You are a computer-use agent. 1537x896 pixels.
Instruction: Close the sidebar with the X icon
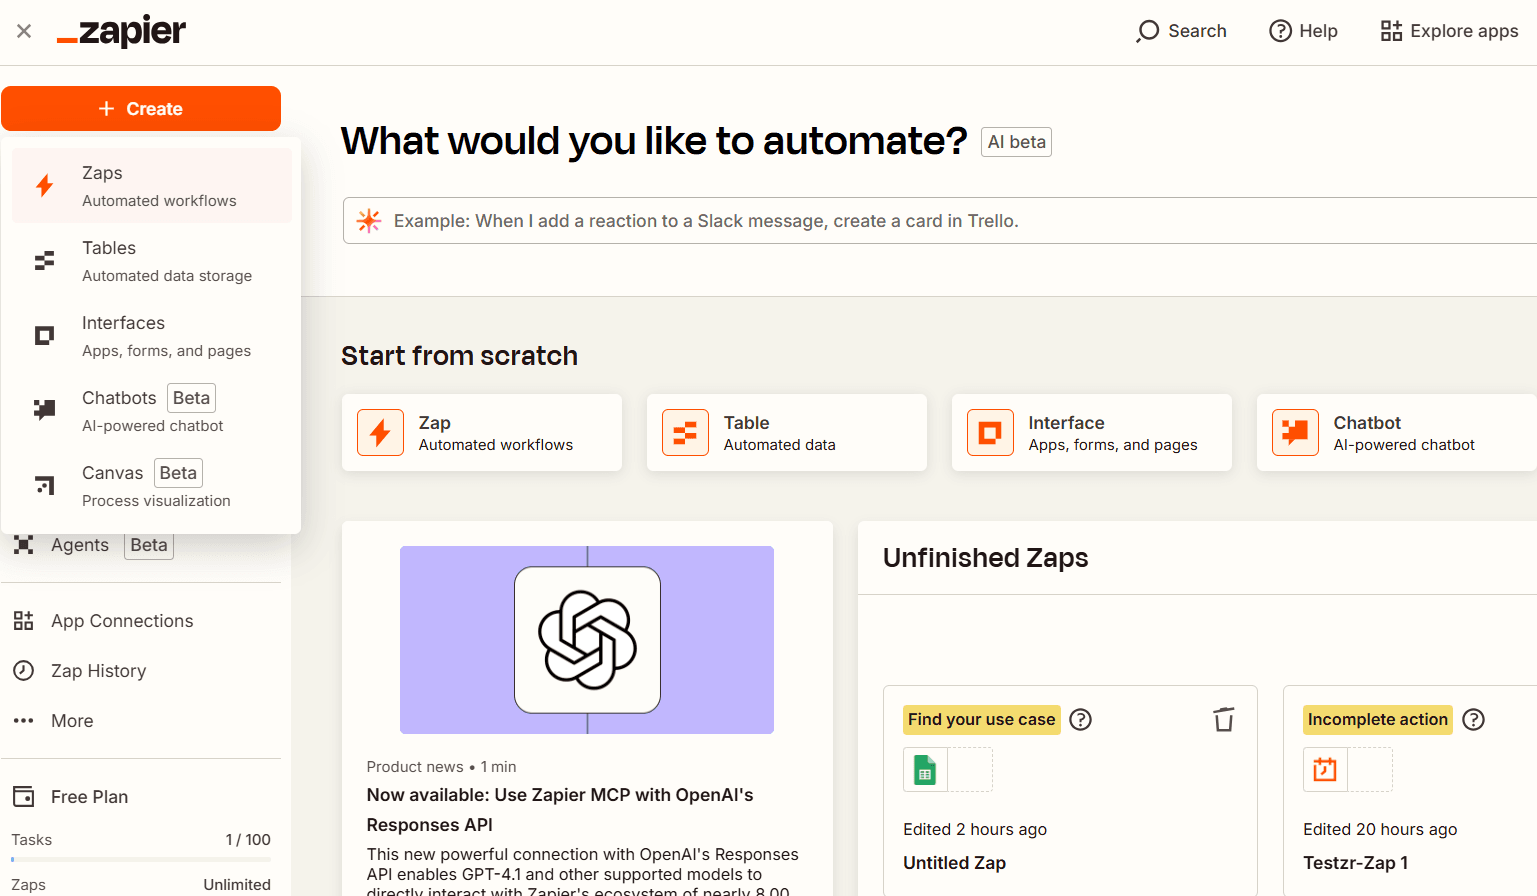pyautogui.click(x=24, y=31)
